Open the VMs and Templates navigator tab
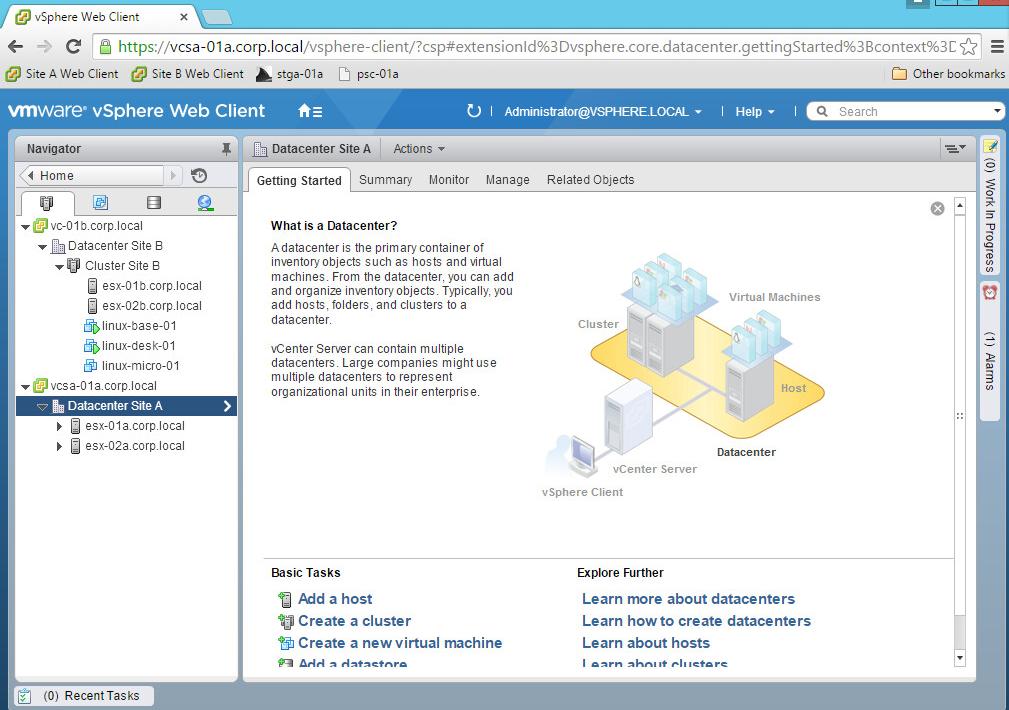Viewport: 1009px width, 710px height. click(x=100, y=203)
